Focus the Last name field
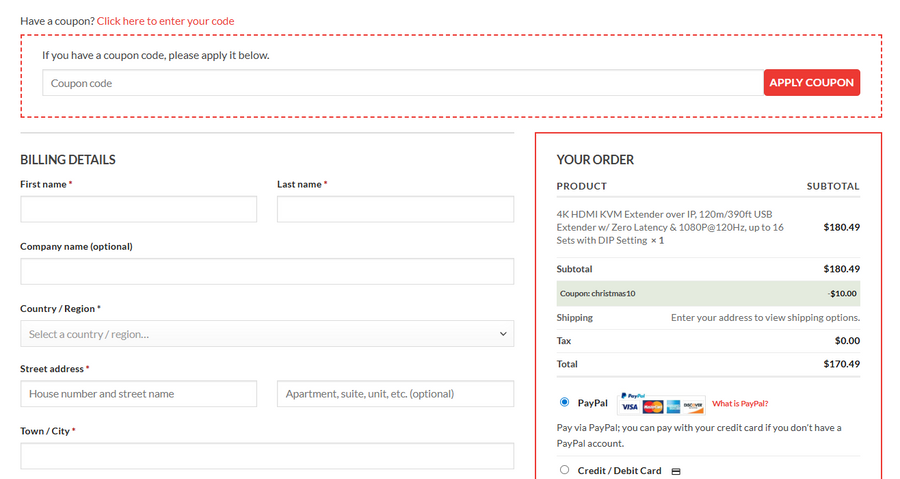900x479 pixels. pyautogui.click(x=395, y=209)
